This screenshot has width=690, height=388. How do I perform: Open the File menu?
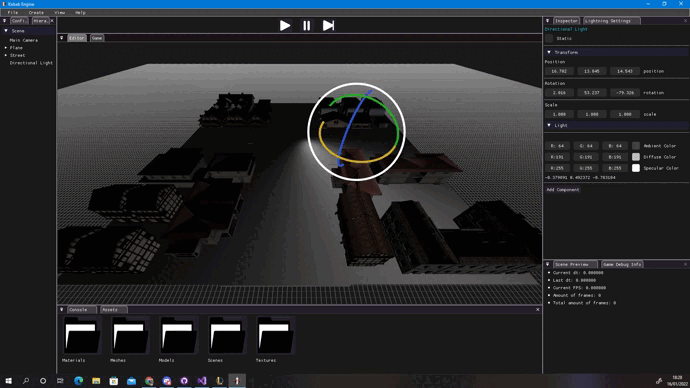click(x=13, y=13)
